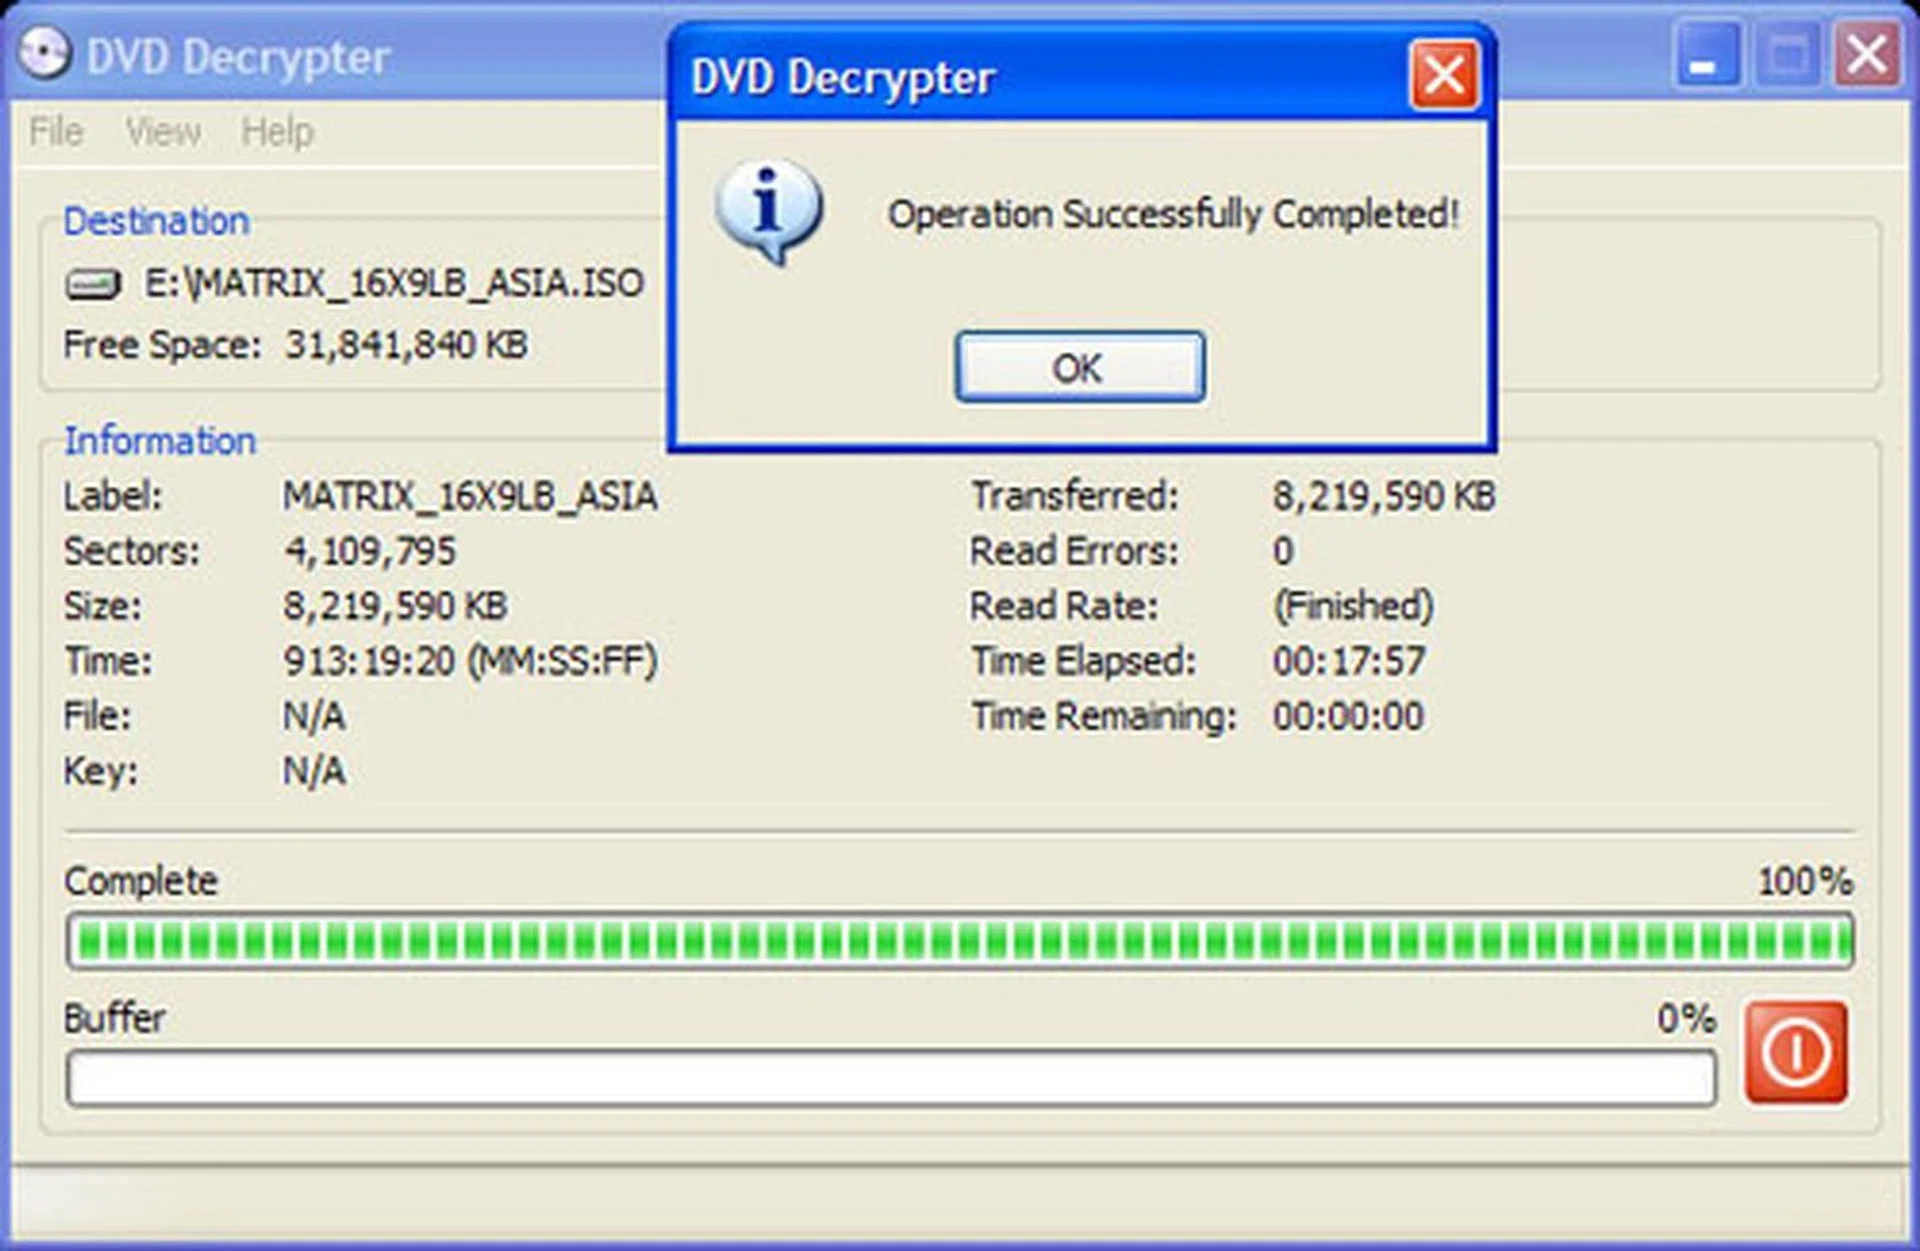Viewport: 1920px width, 1251px height.
Task: Click the Label value MATRIX_16X9LB_ASIA
Action: [x=470, y=495]
